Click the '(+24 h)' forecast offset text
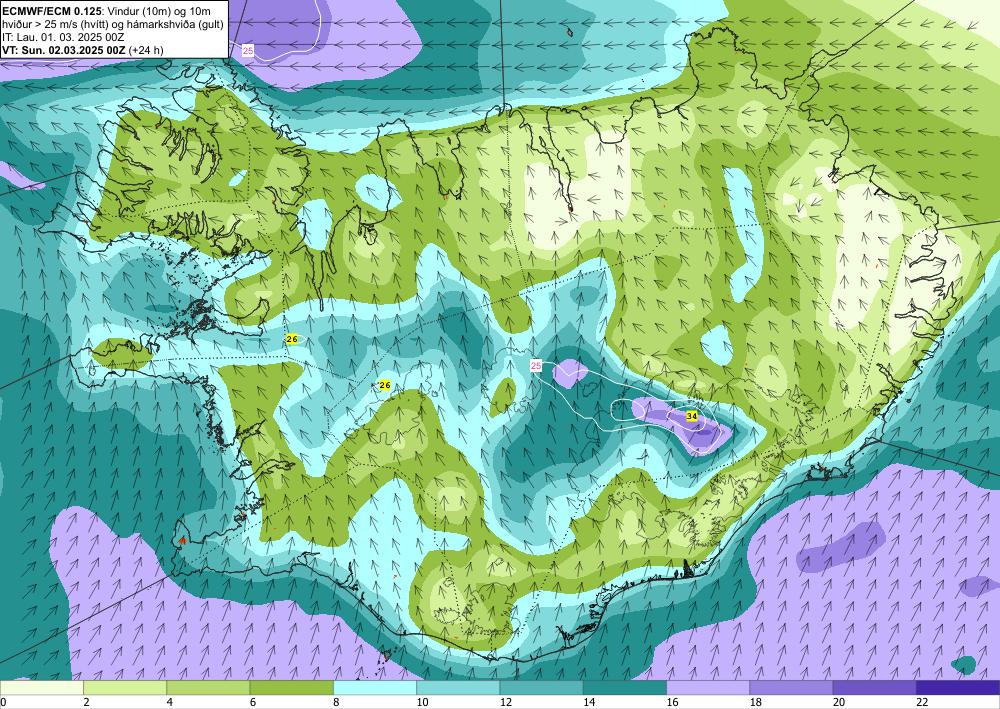The width and height of the screenshot is (1000, 709). 146,50
